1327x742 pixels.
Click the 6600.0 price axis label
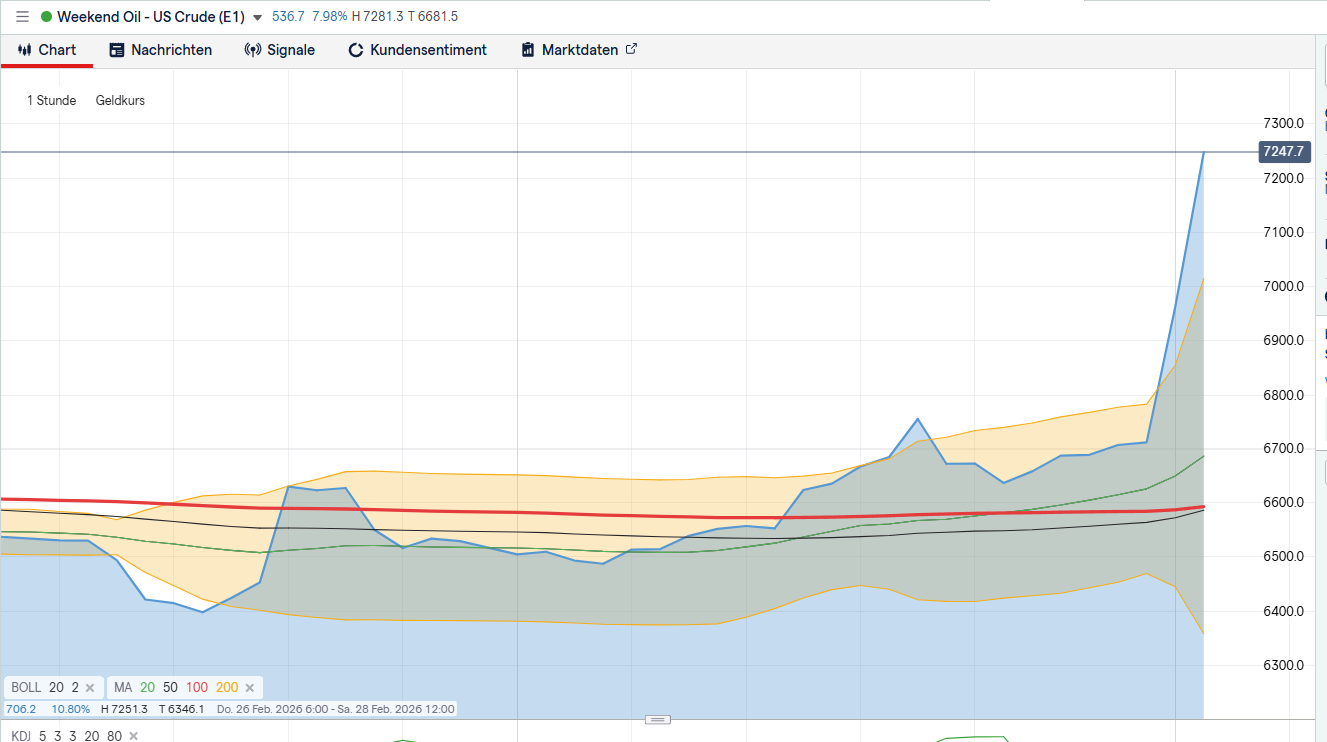(x=1284, y=503)
